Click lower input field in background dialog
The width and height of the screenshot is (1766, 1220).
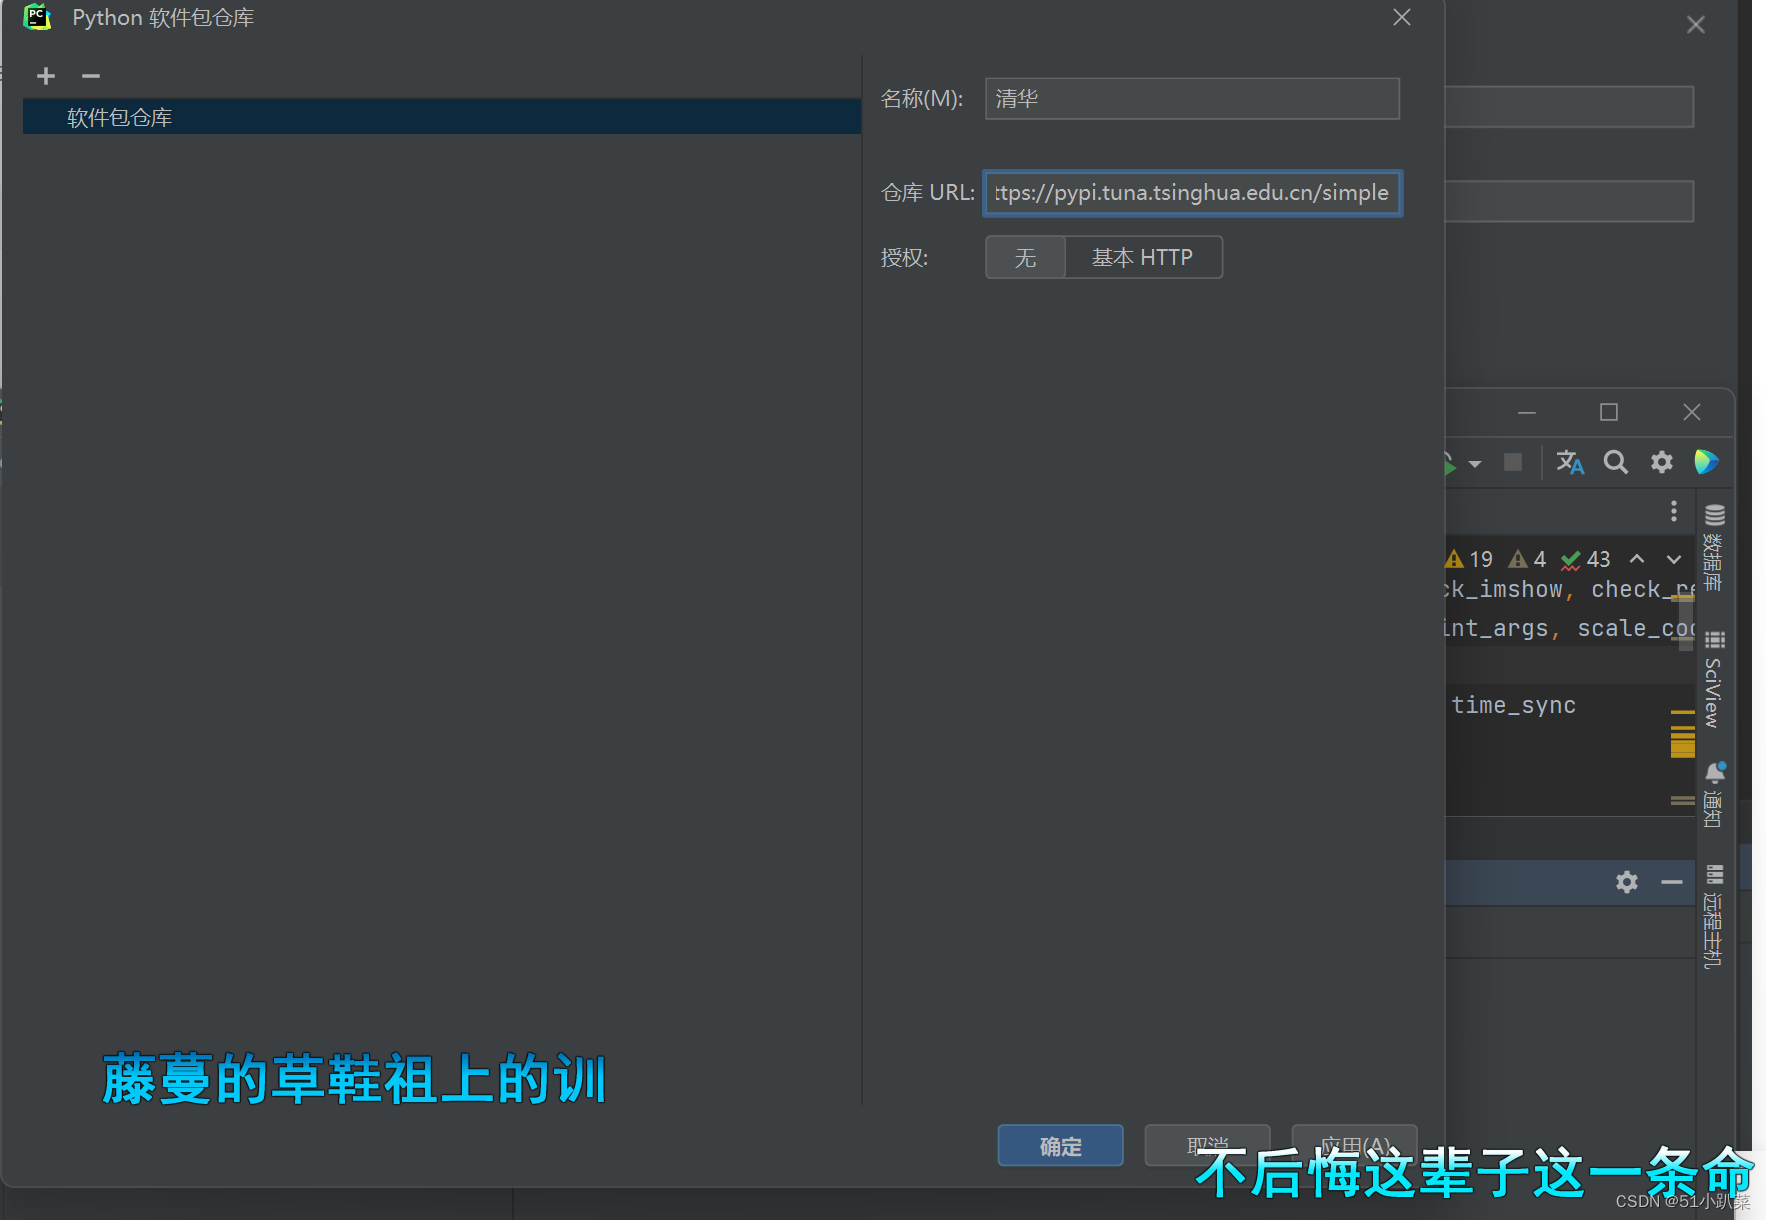point(1569,201)
